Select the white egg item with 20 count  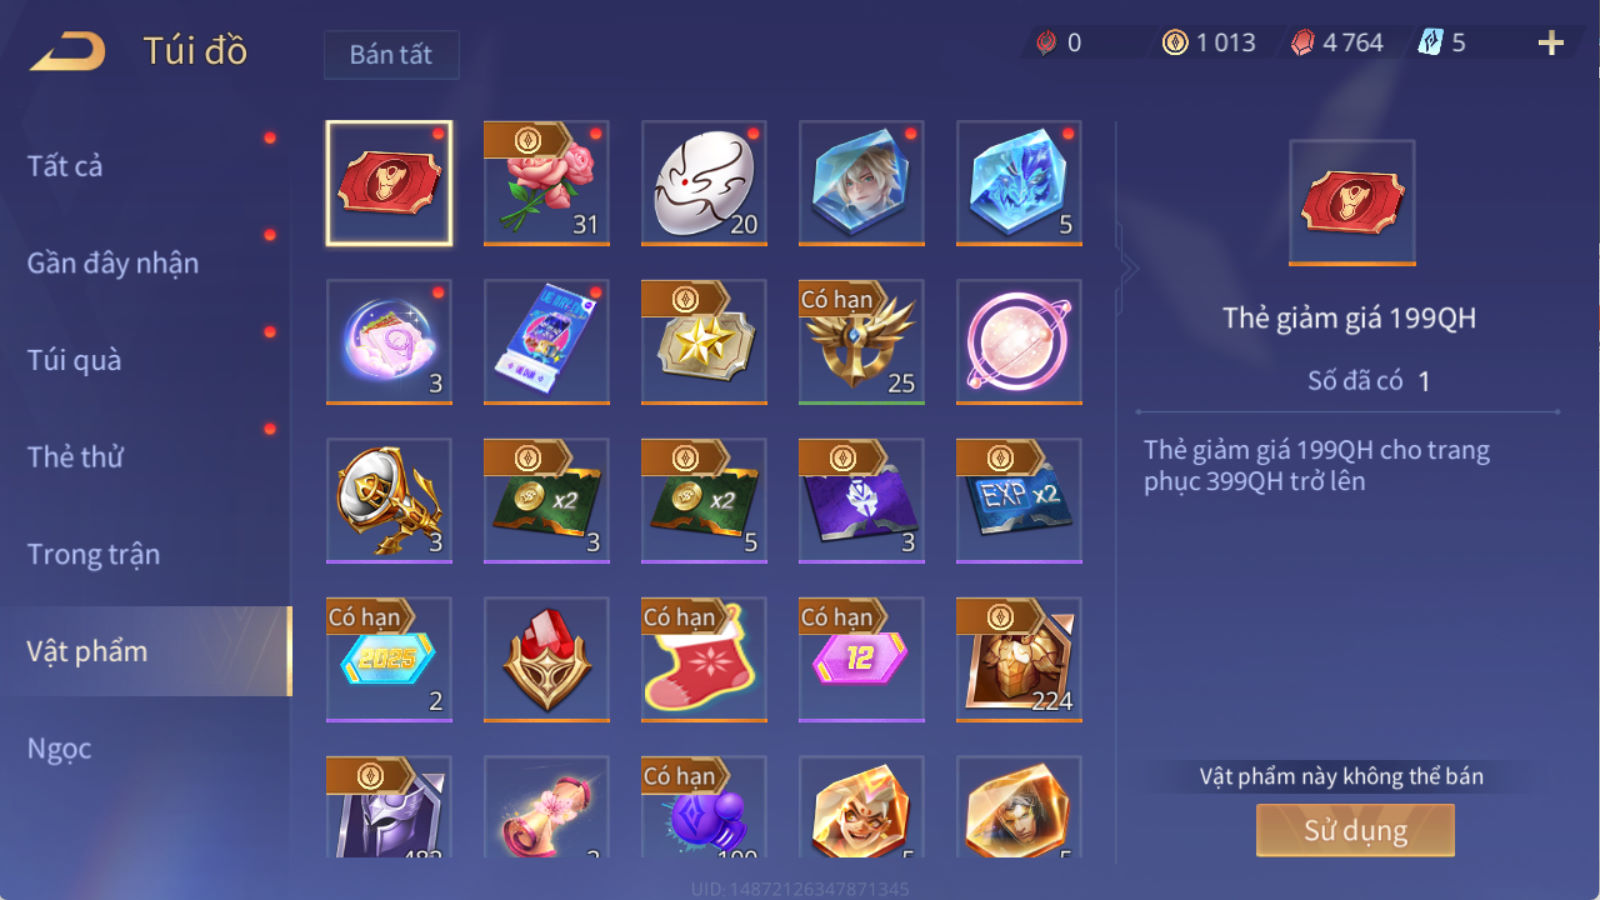tap(704, 183)
